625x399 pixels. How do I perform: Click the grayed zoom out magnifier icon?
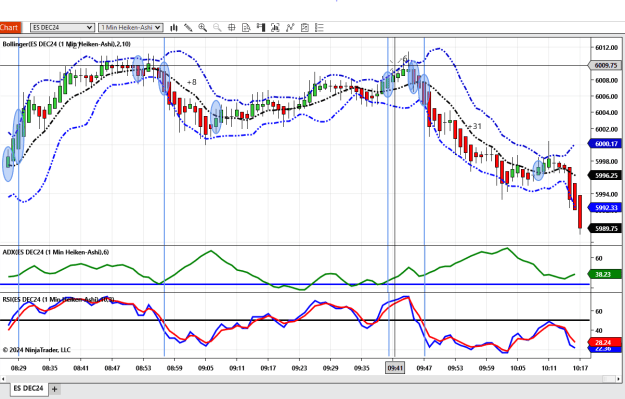pyautogui.click(x=217, y=28)
